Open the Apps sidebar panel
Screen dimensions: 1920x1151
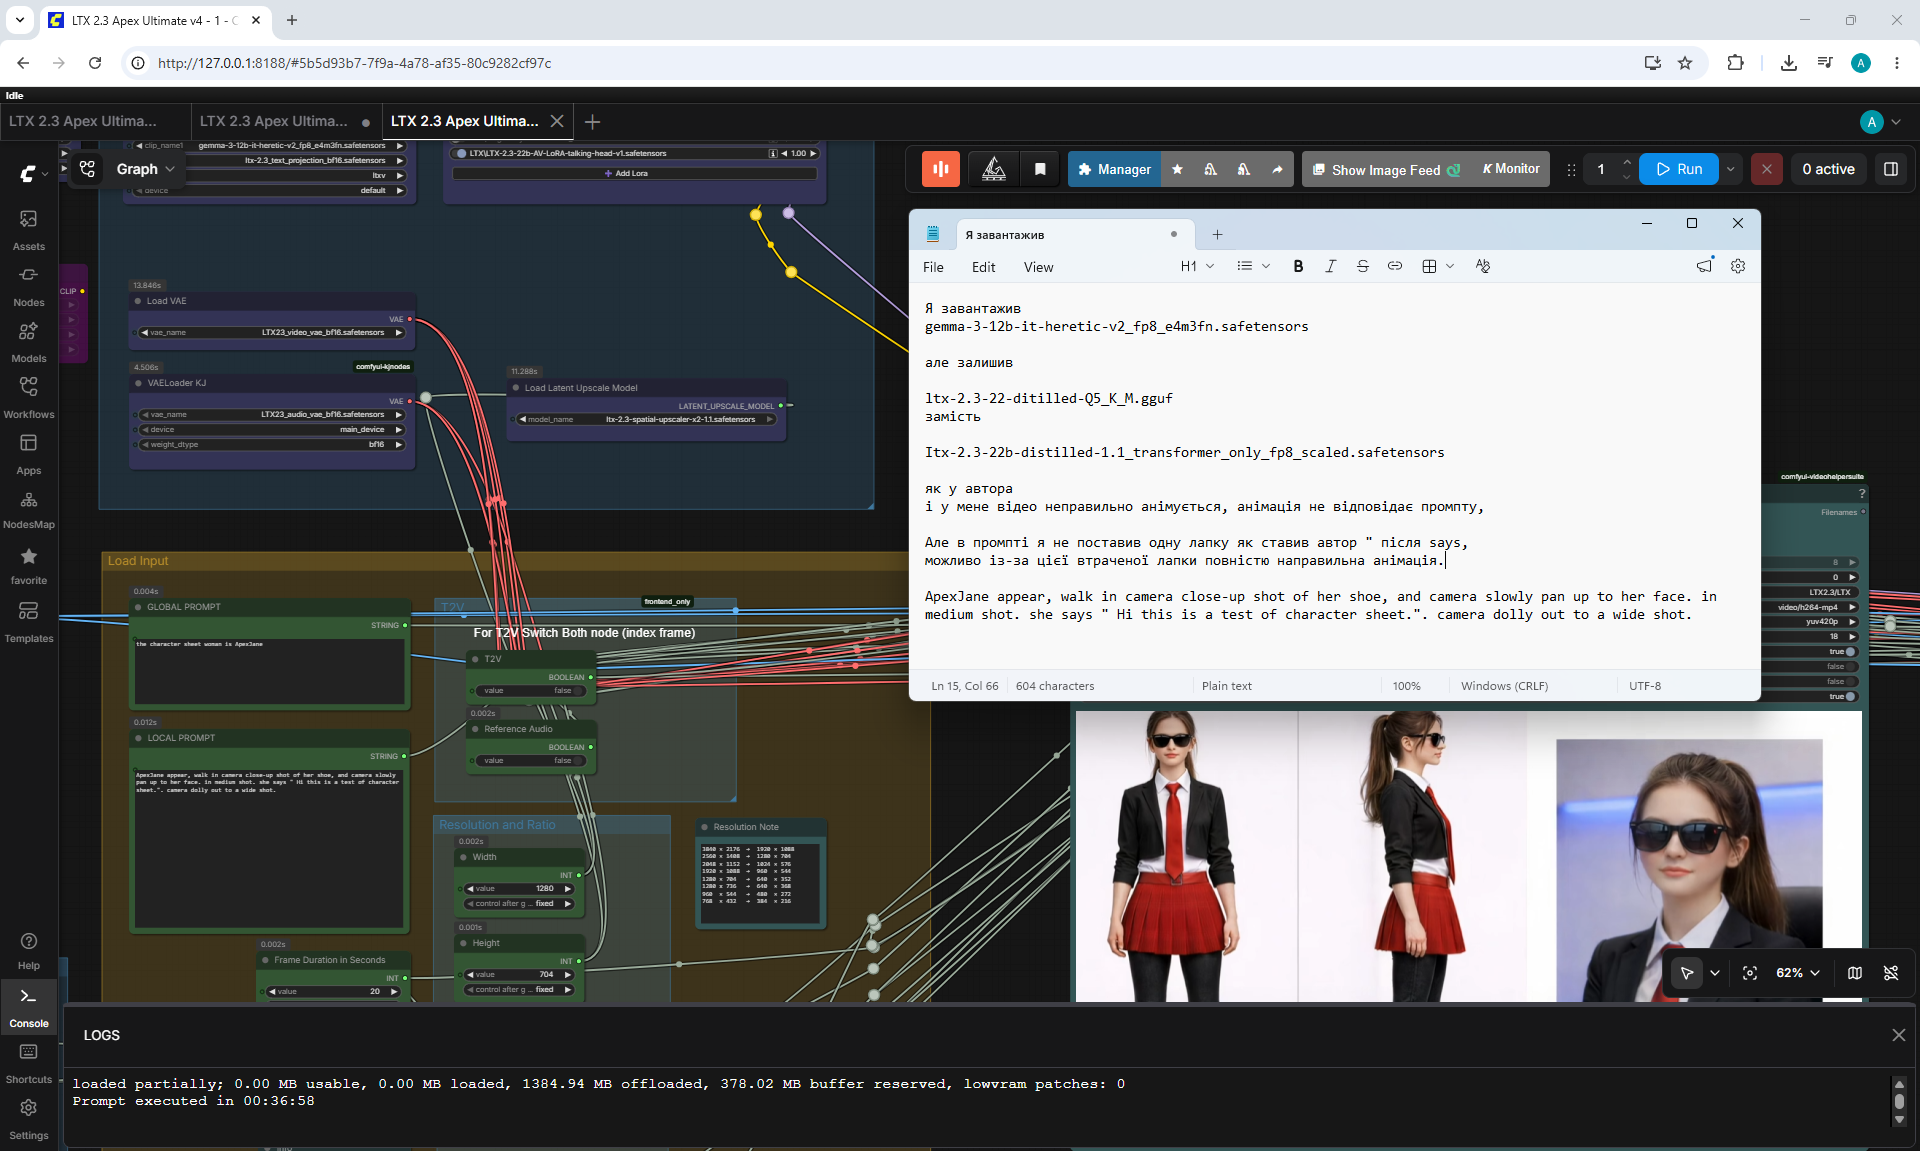(29, 453)
